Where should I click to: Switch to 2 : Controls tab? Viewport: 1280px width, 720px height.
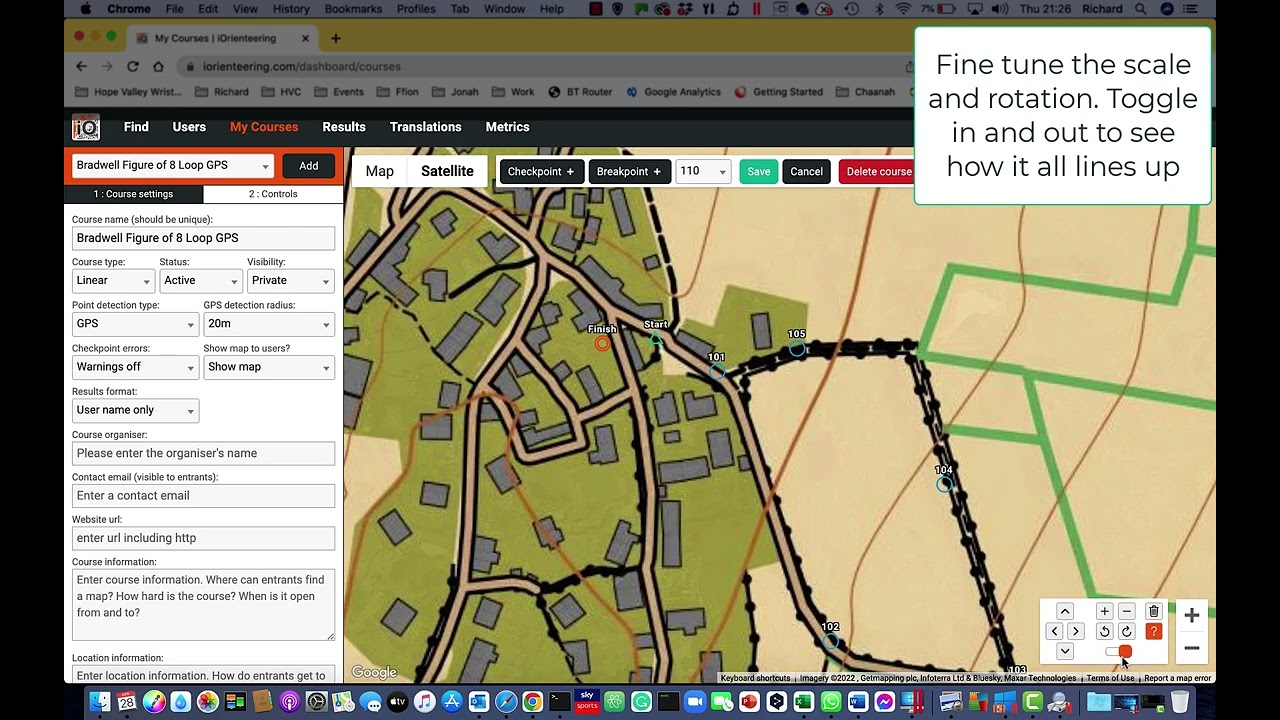(273, 194)
